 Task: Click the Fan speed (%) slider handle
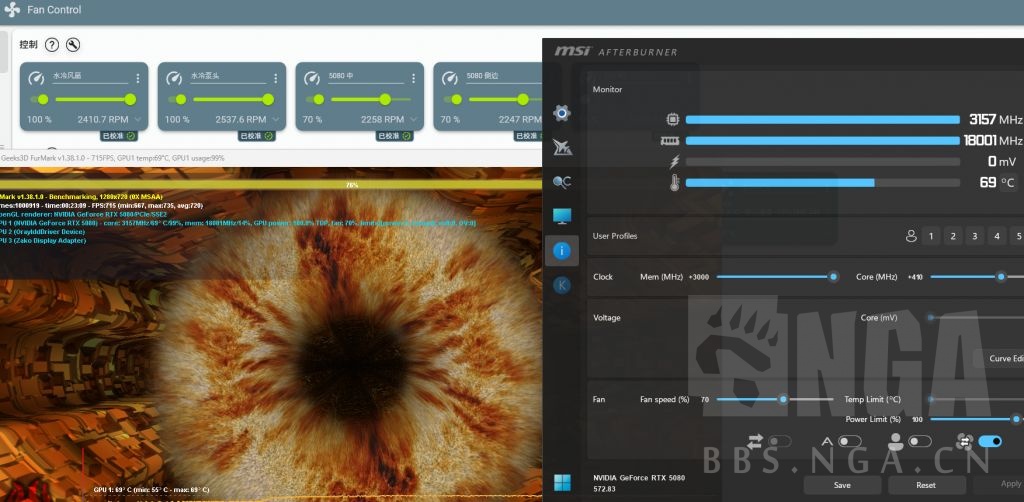click(x=783, y=399)
